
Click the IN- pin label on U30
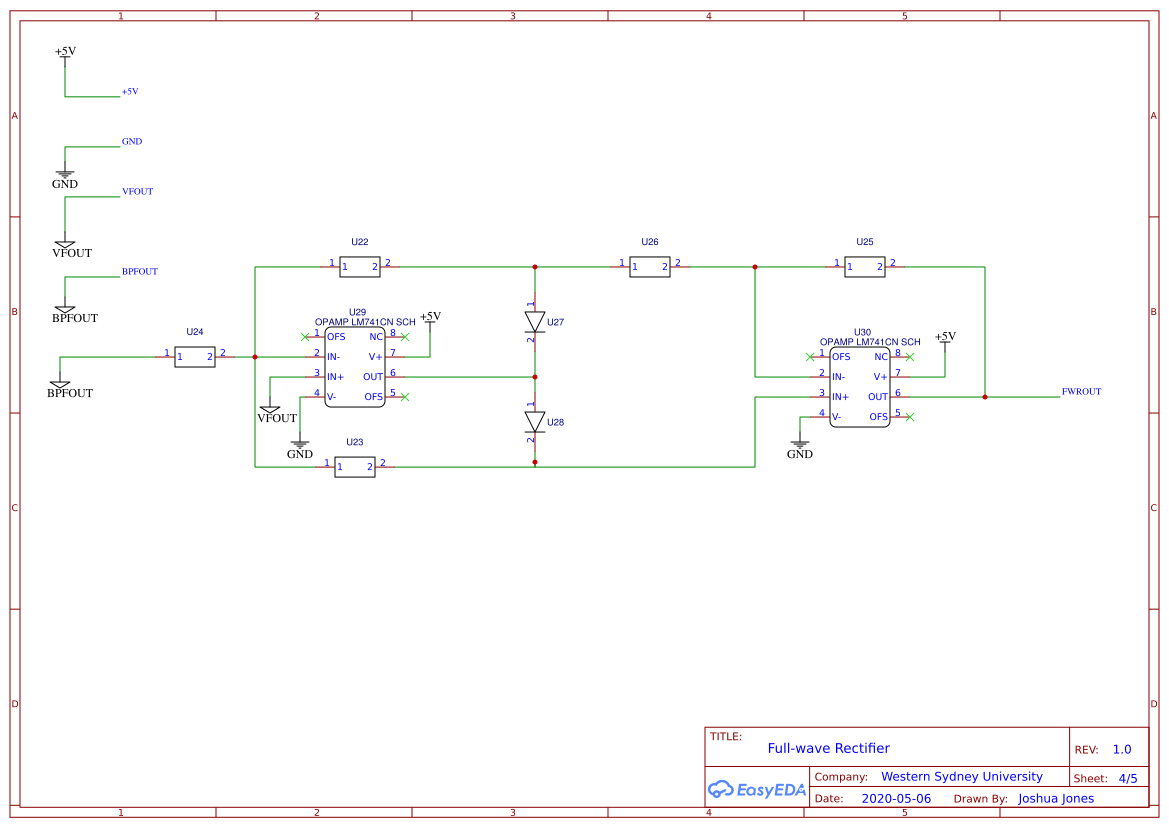point(839,377)
